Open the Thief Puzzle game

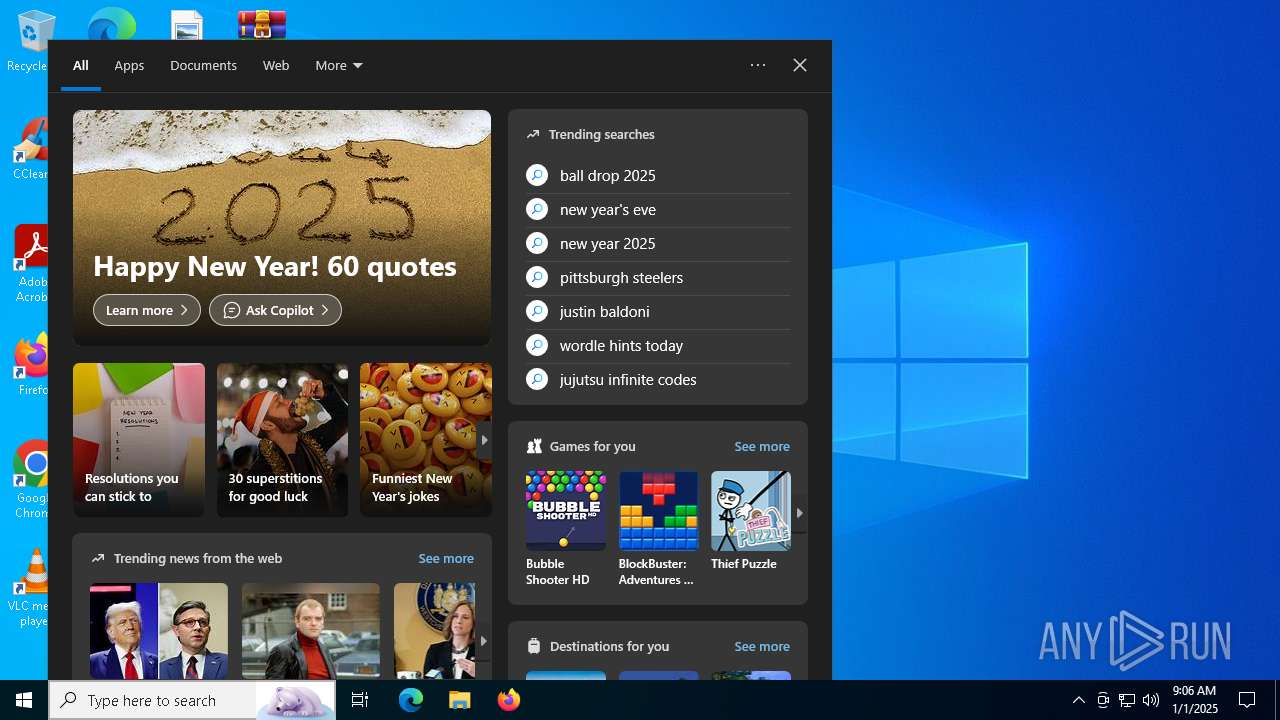[750, 522]
